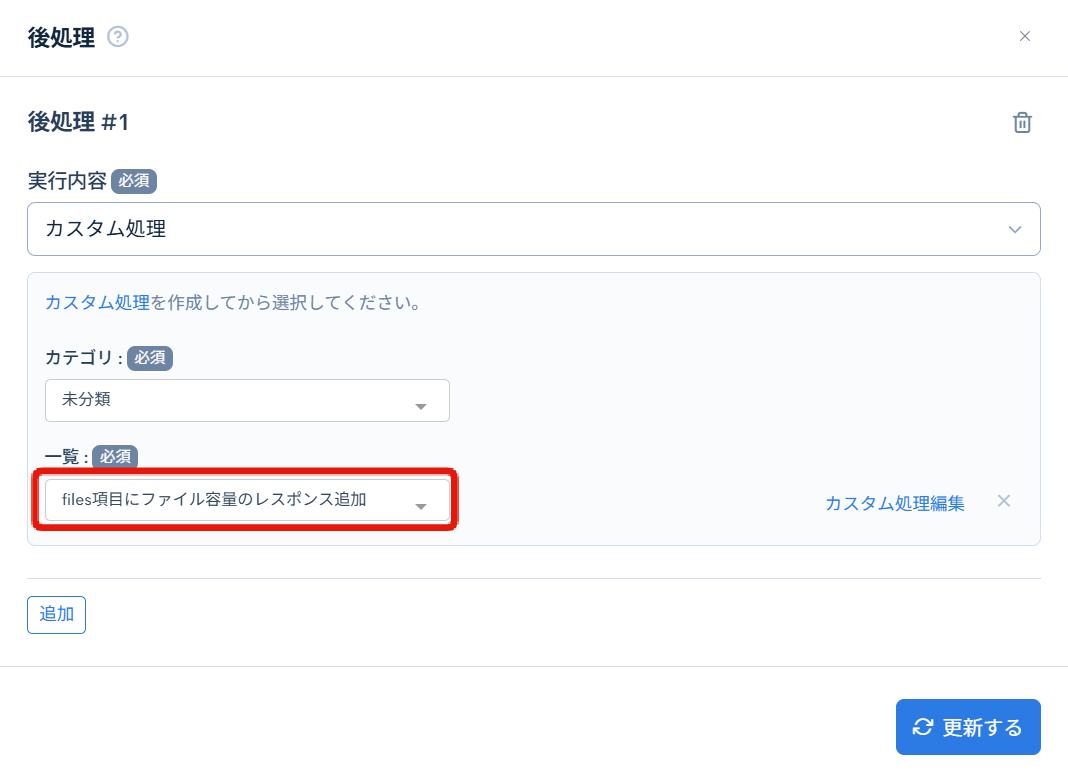Click the refresh icon inside 更新する button
This screenshot has height=776, width=1068.
[923, 727]
